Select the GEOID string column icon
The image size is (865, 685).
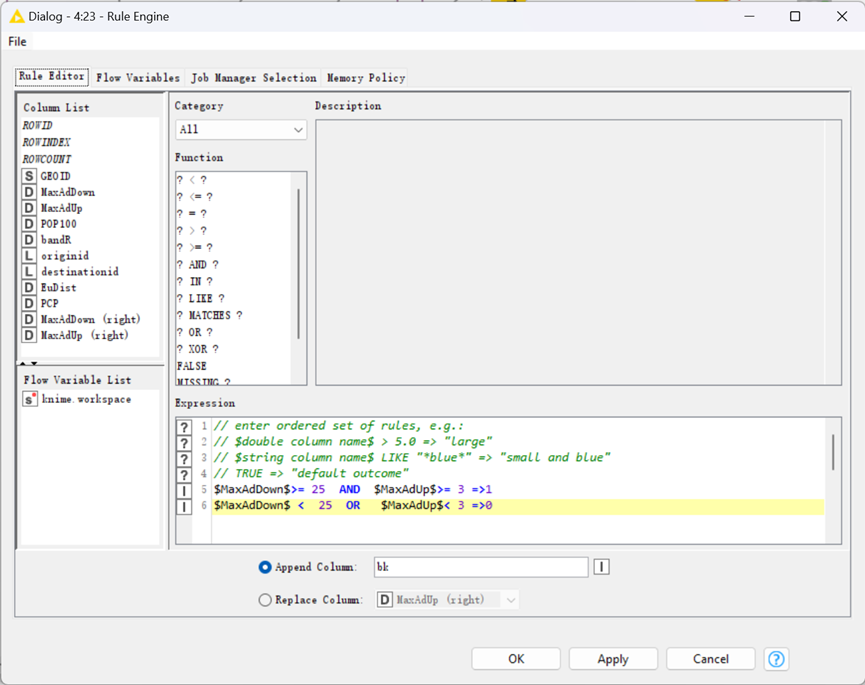coord(29,176)
